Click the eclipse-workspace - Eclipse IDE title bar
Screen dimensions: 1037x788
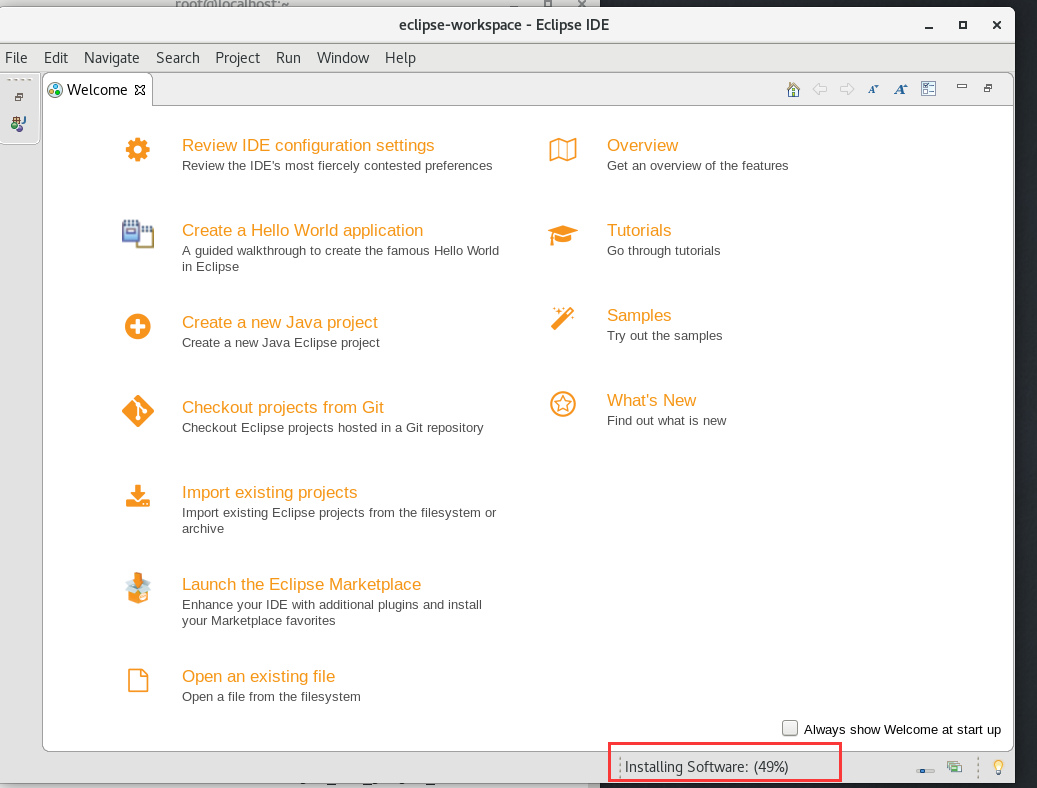(503, 25)
